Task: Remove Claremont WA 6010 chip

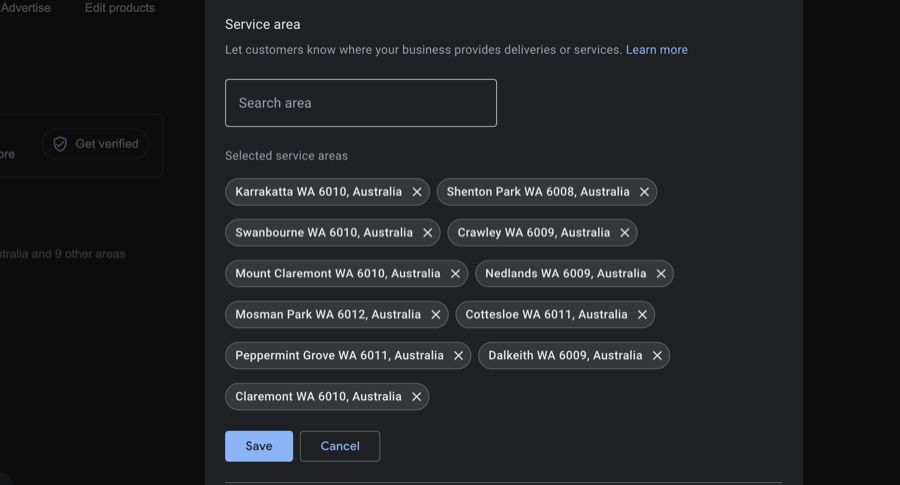Action: [x=416, y=397]
